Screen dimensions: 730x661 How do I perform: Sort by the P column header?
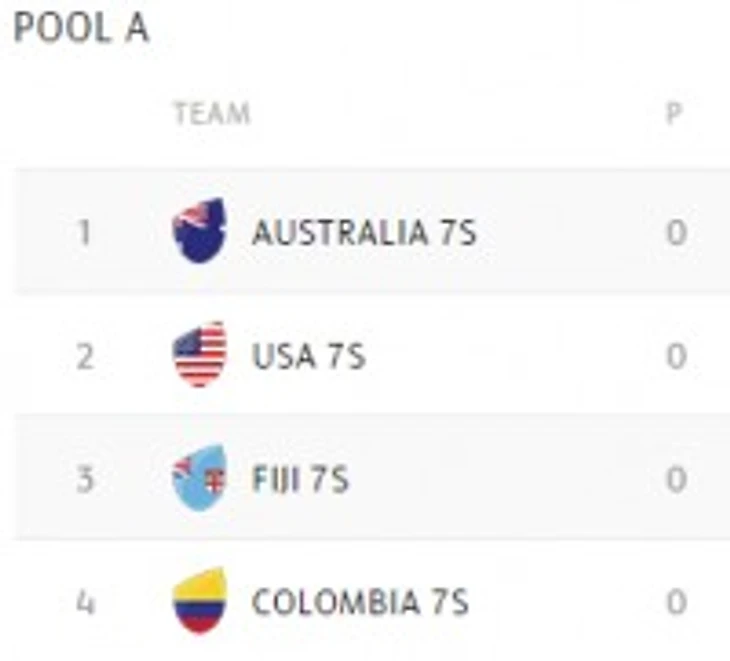(675, 113)
